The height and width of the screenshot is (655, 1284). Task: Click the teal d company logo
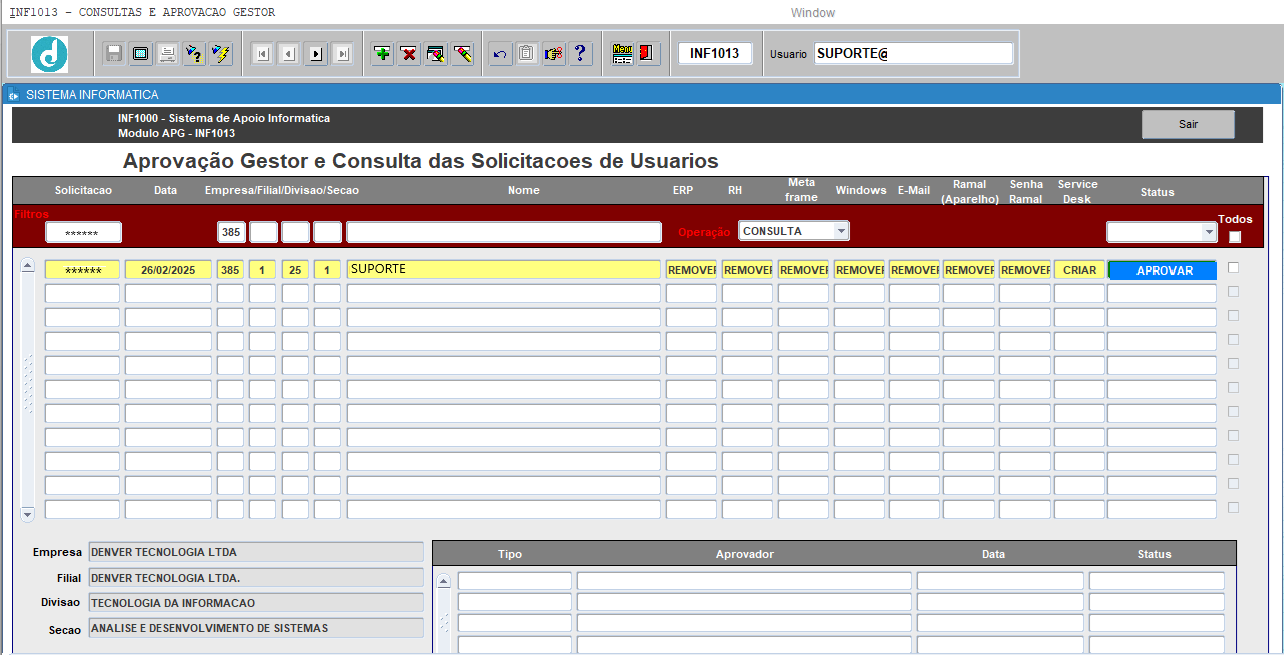click(49, 54)
